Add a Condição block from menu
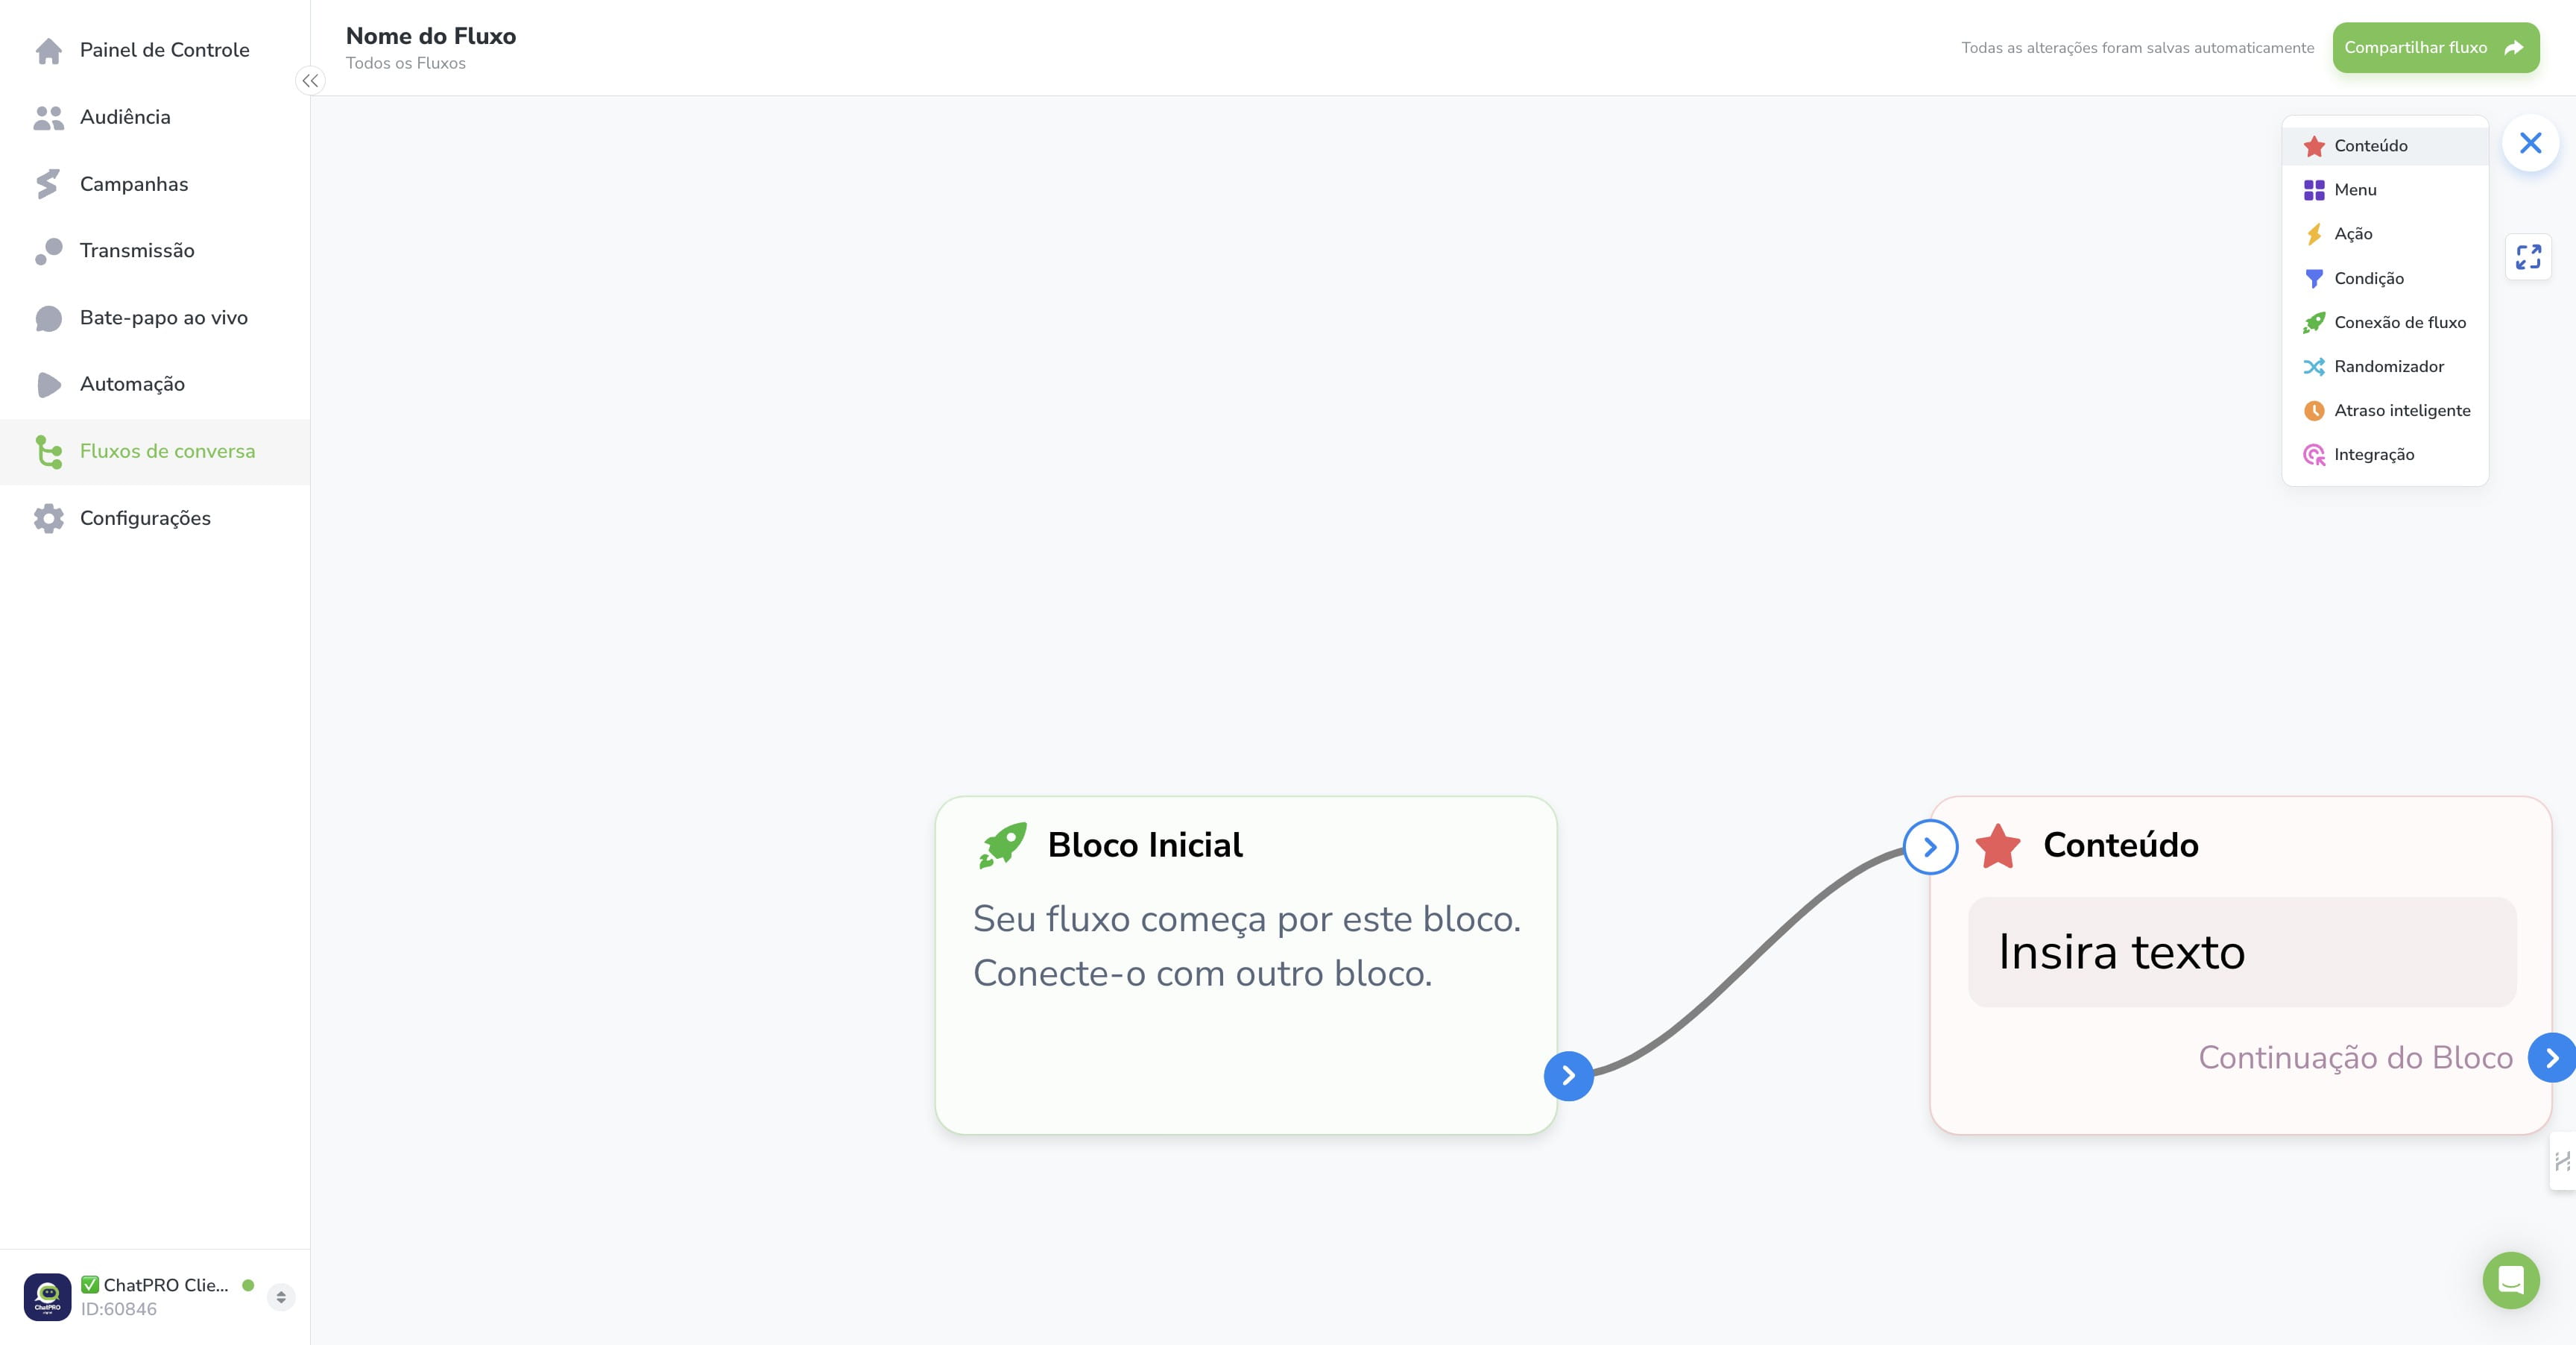2576x1345 pixels. coord(2385,278)
